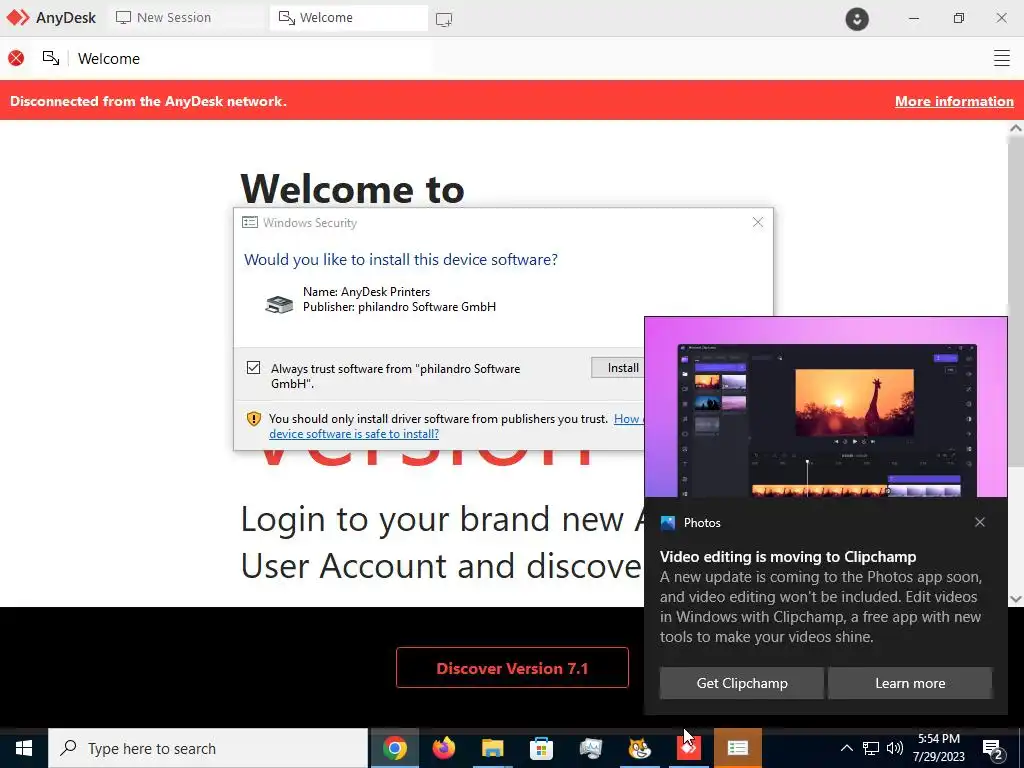Click the dark circular download arrow icon
The image size is (1024, 768).
pyautogui.click(x=857, y=18)
